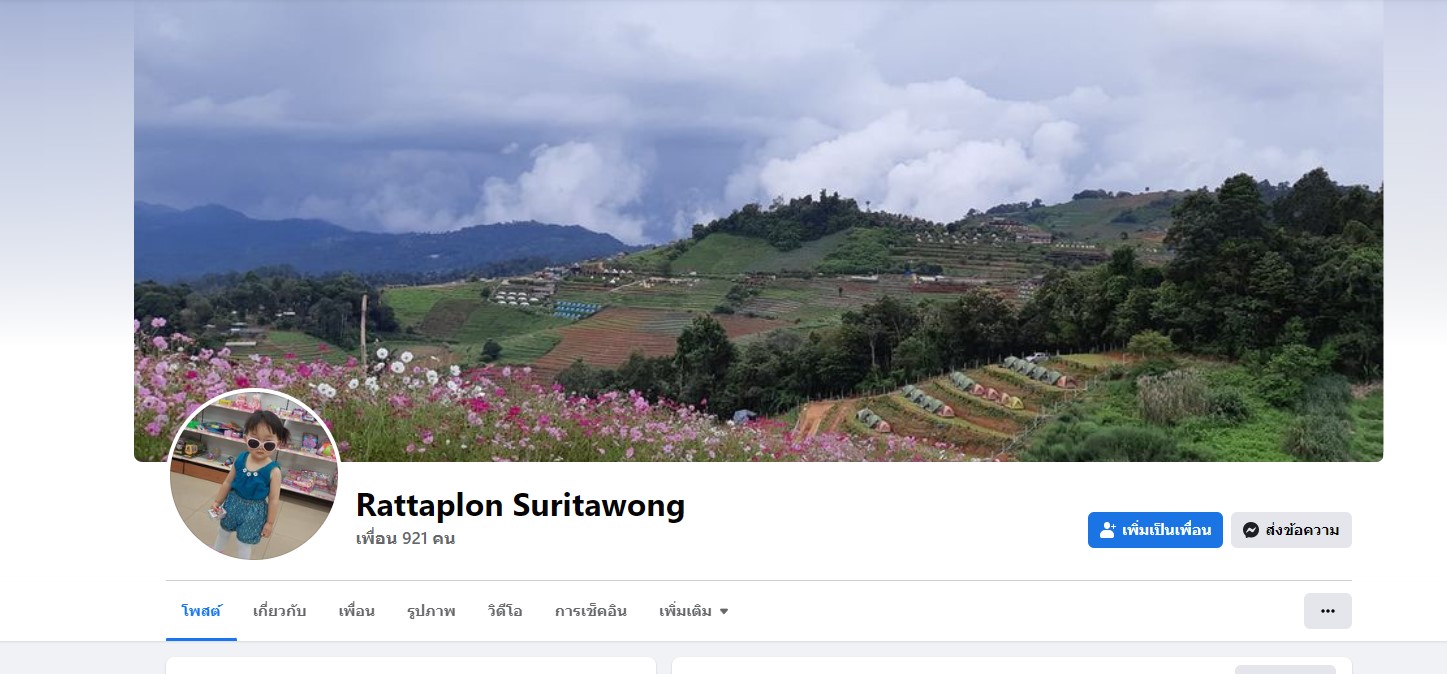Open the three-dot profile options button
This screenshot has width=1447, height=674.
click(1327, 611)
